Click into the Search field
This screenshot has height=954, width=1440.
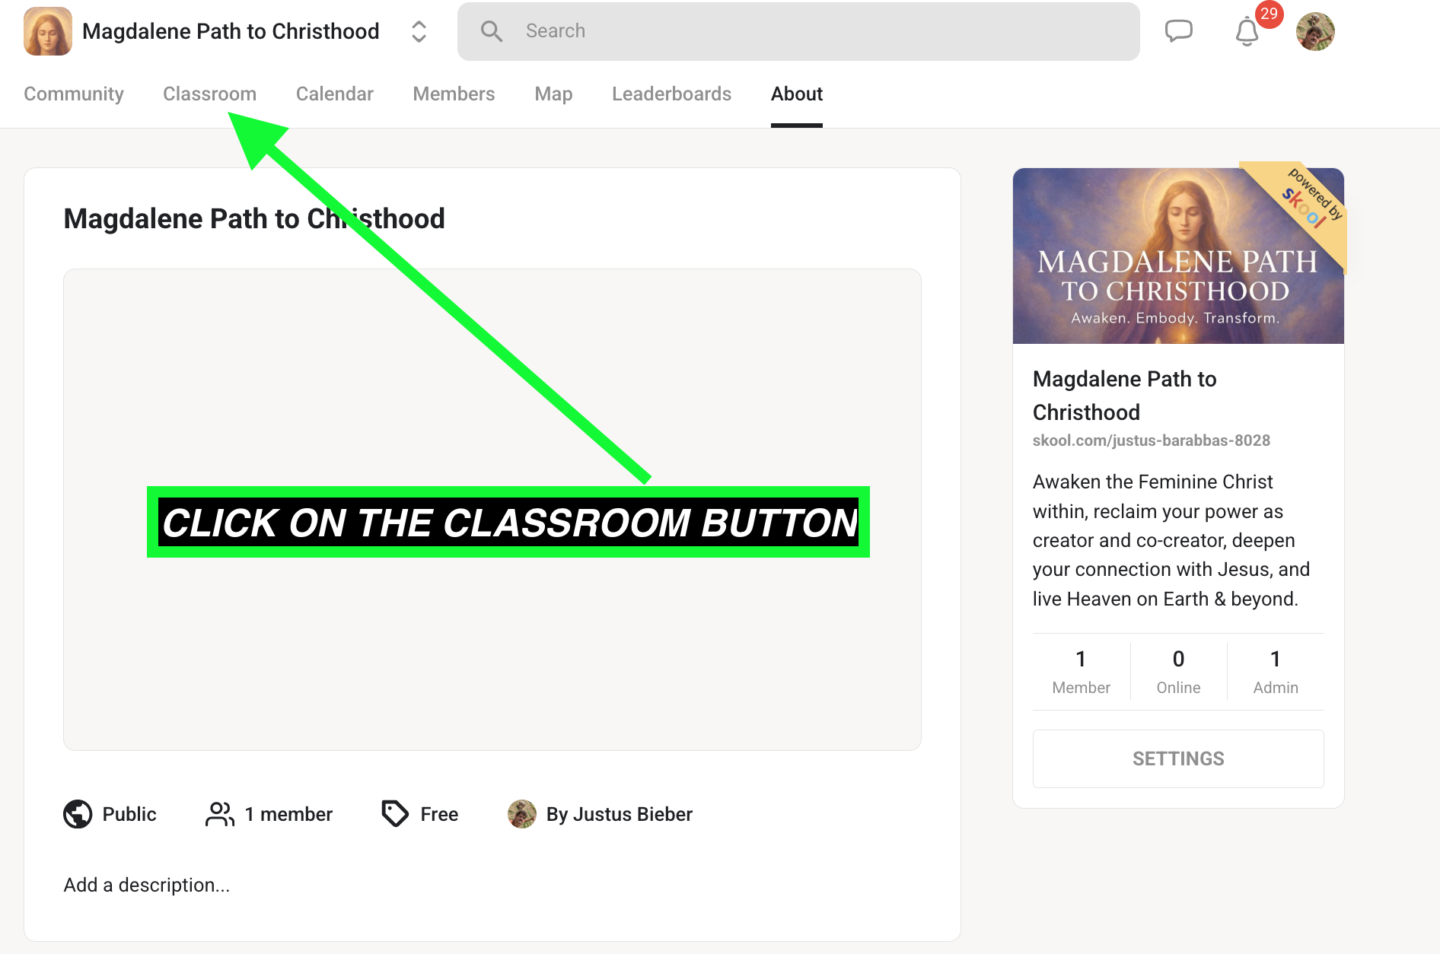click(798, 31)
